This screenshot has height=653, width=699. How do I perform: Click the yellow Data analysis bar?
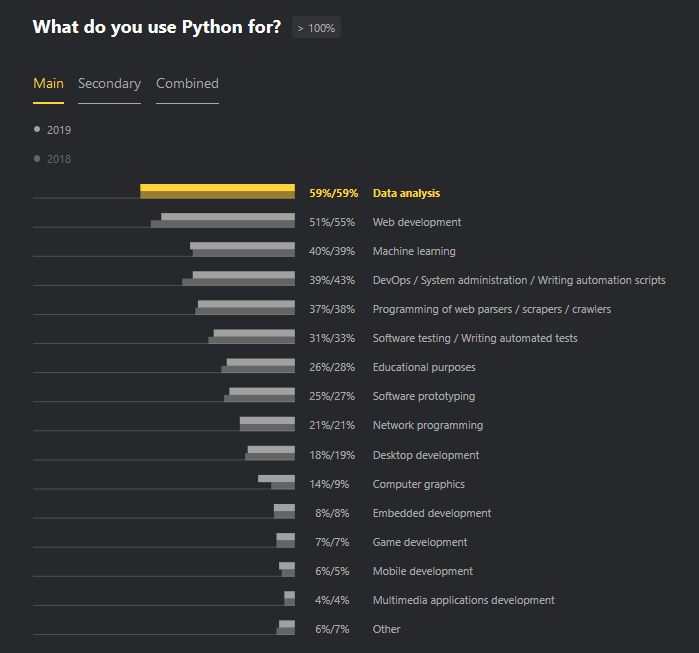pos(217,191)
